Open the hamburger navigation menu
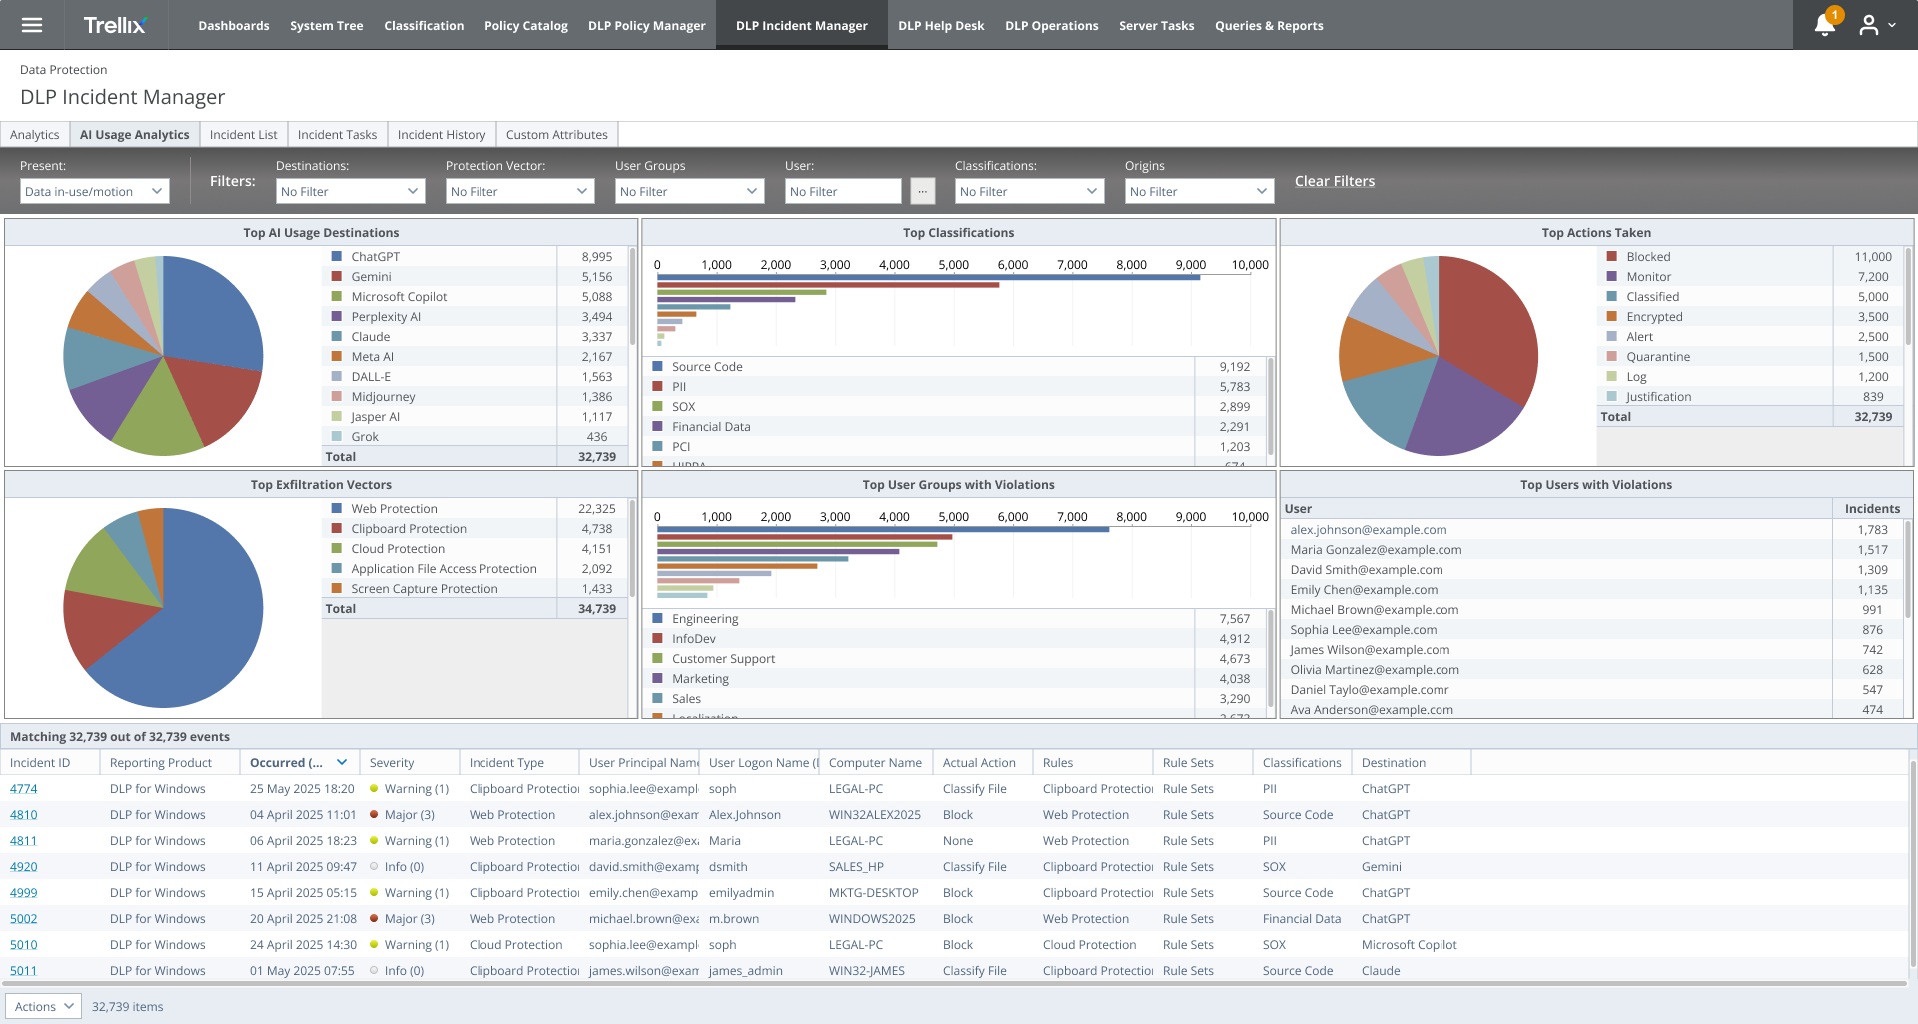The image size is (1918, 1024). point(32,25)
